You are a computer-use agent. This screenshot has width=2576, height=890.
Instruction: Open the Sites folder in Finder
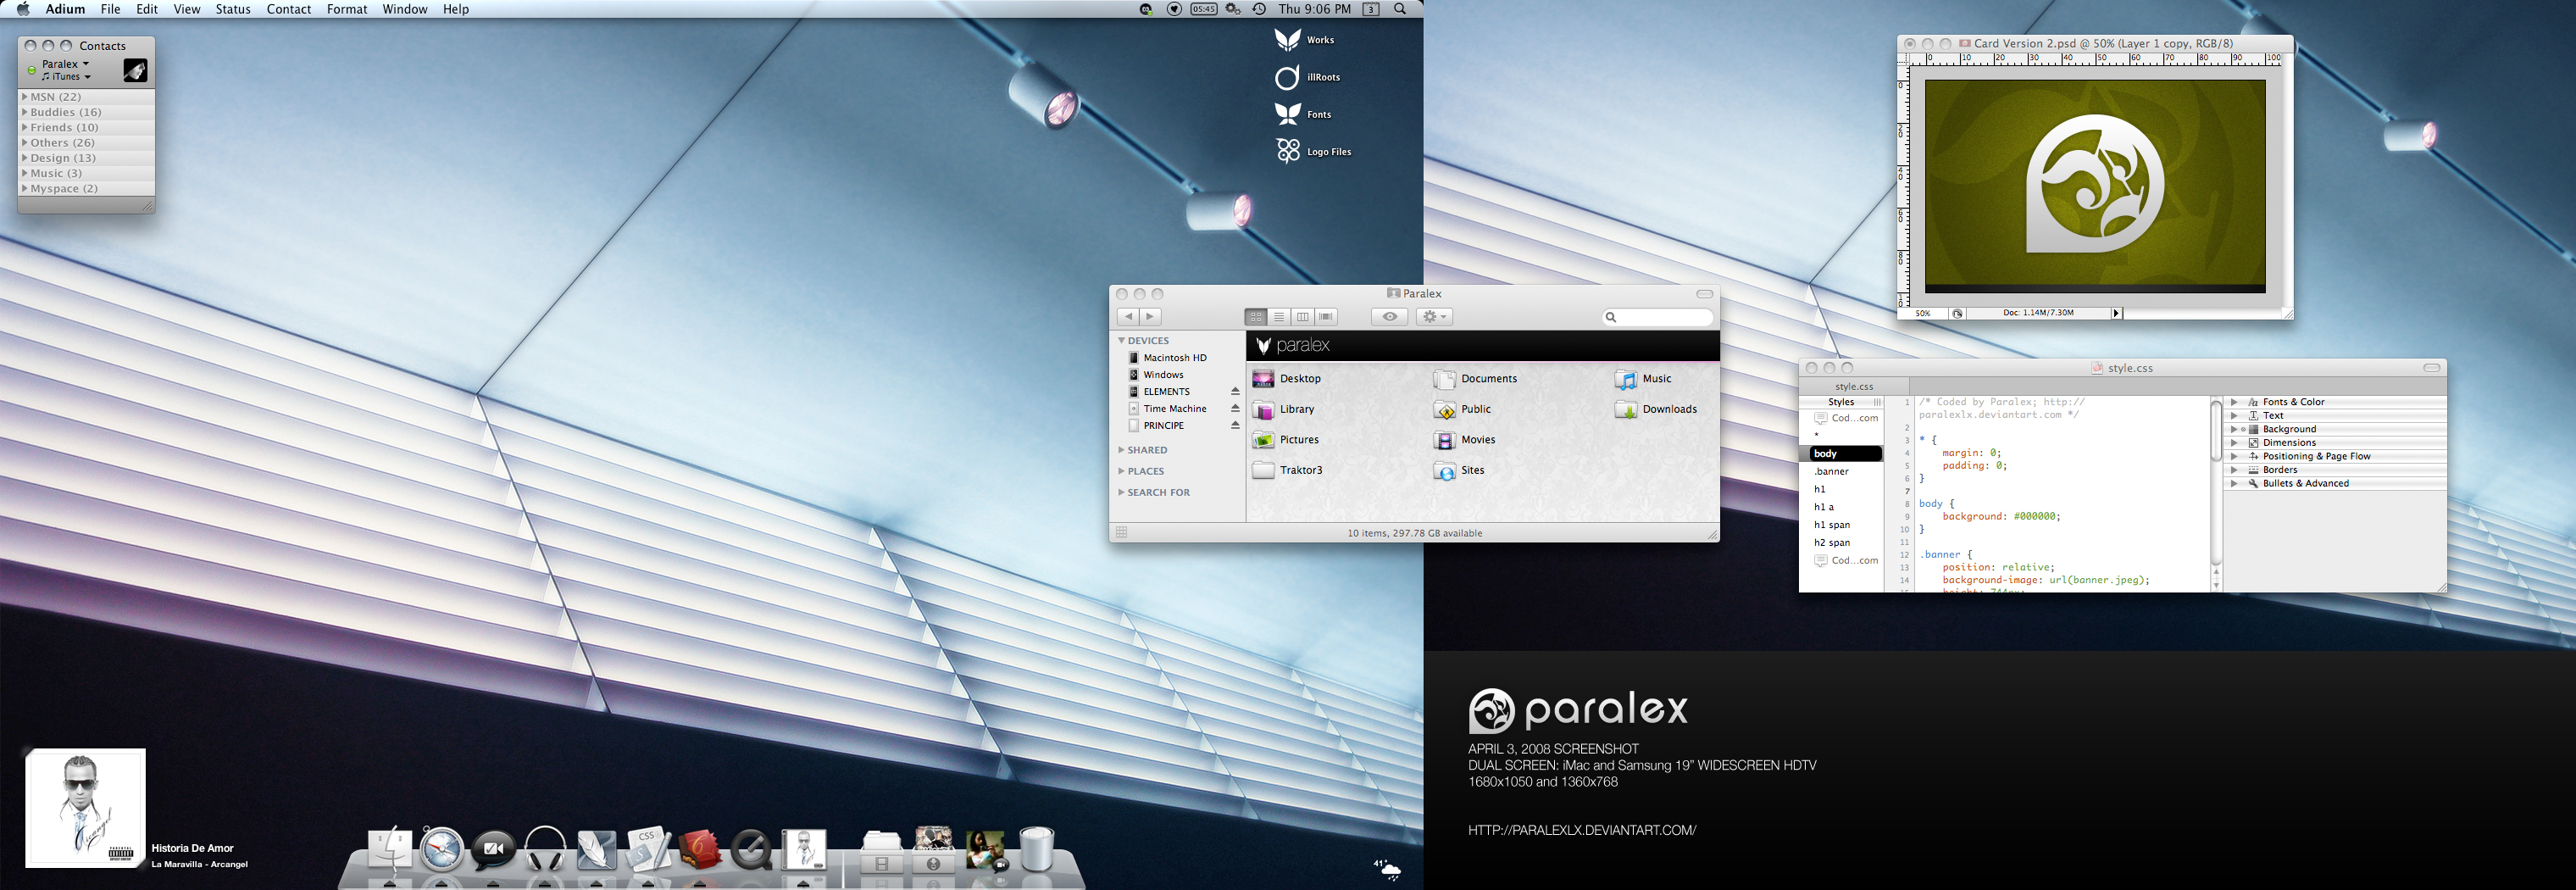pyautogui.click(x=1459, y=470)
